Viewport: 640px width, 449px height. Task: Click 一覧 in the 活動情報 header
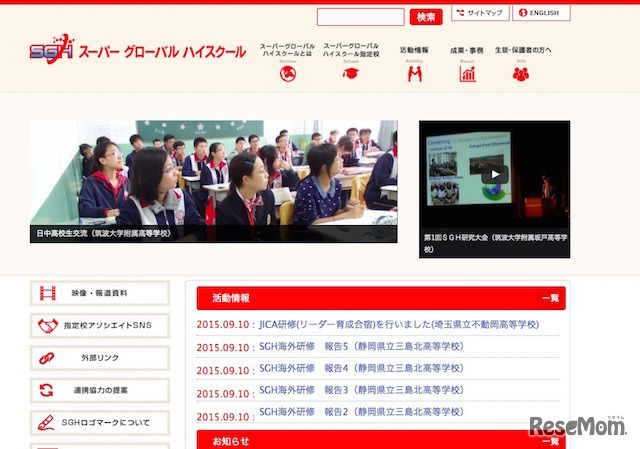550,298
